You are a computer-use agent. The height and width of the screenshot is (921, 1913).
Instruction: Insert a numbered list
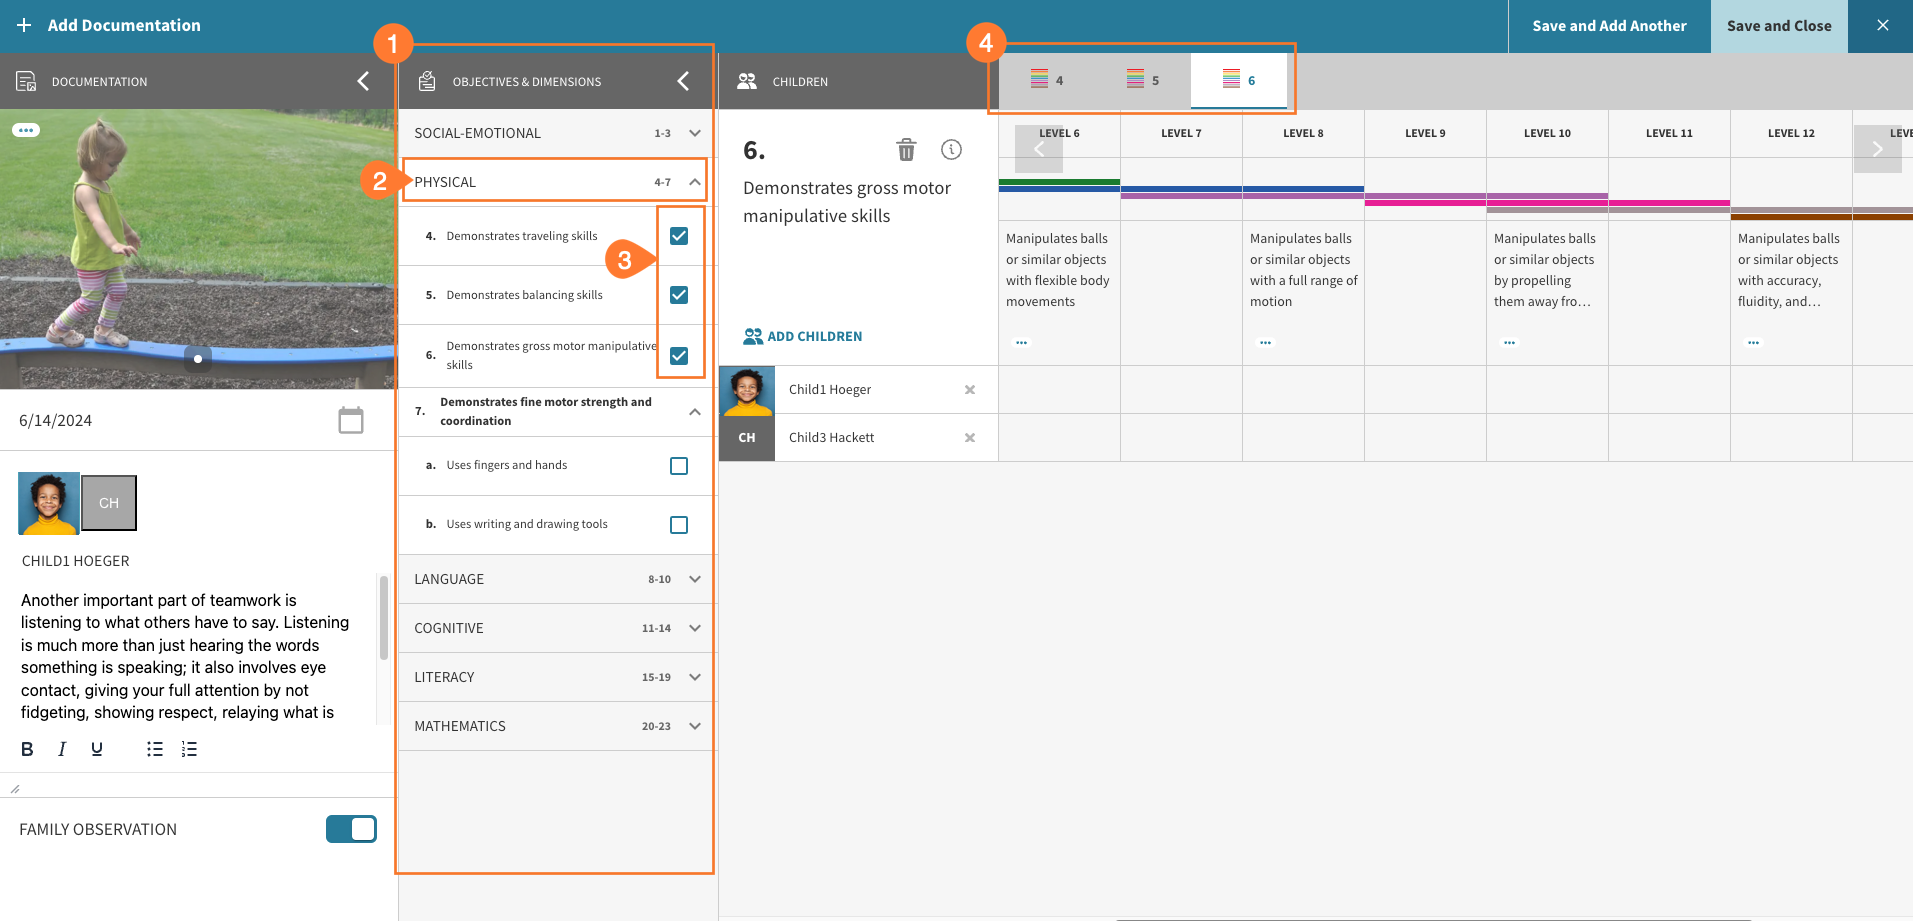point(189,748)
